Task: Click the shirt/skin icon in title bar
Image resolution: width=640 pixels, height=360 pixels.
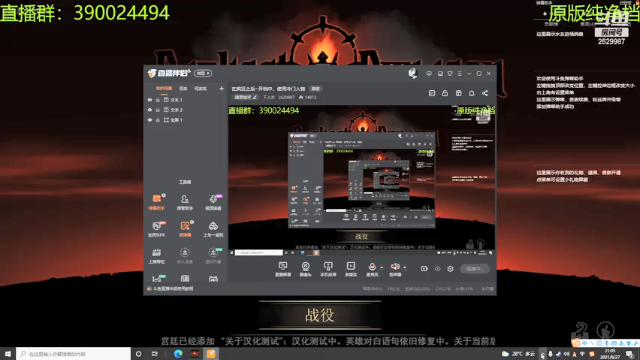Action: coord(450,73)
